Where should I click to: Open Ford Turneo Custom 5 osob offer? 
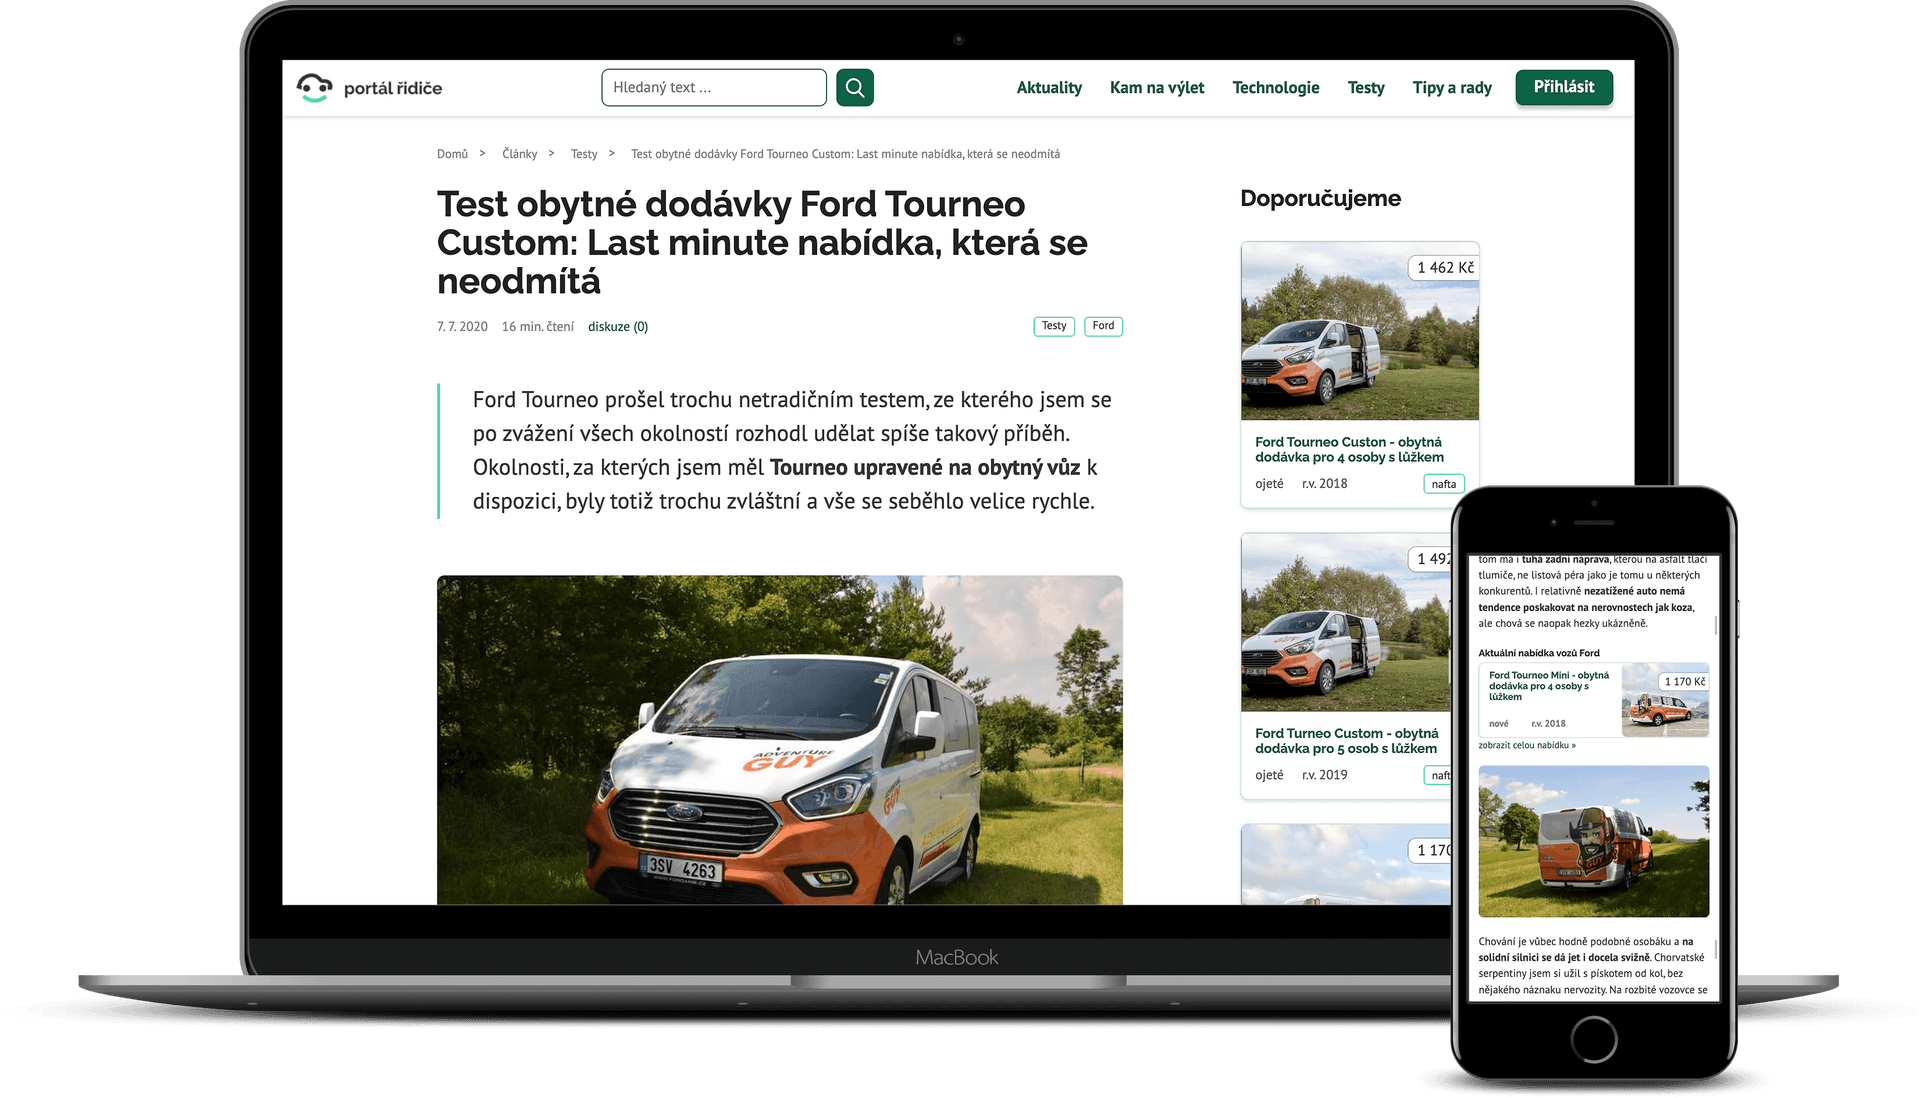click(1346, 741)
